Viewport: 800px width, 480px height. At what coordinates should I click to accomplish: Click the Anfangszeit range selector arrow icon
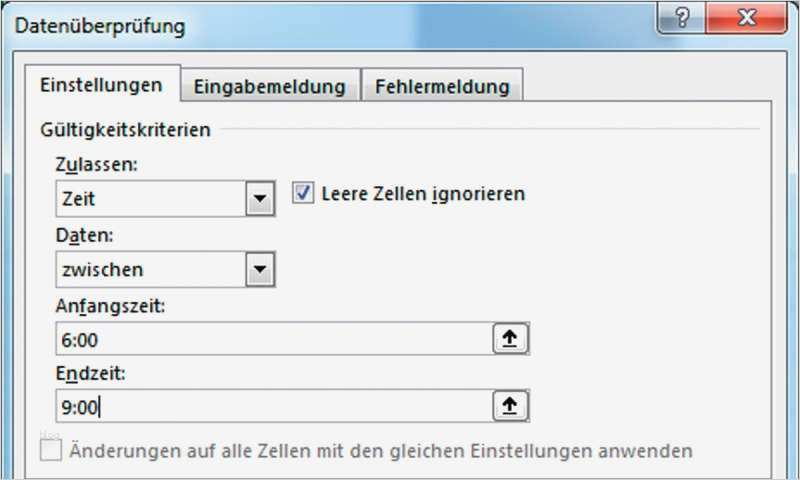pos(510,339)
